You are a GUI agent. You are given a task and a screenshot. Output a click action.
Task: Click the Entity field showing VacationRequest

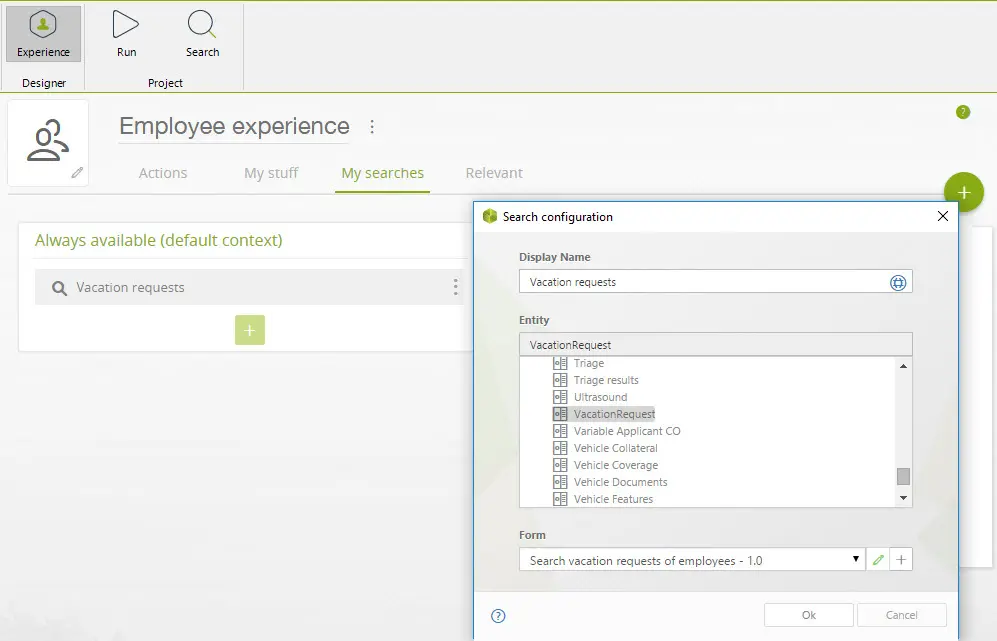(715, 345)
